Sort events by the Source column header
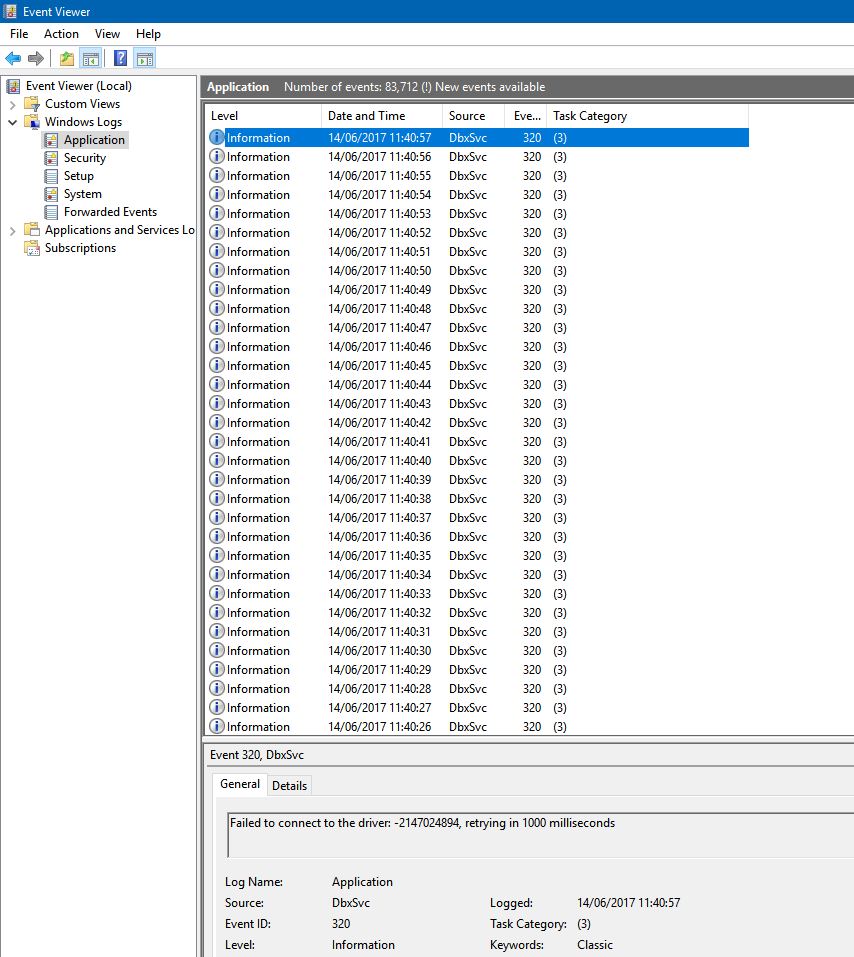The image size is (854, 957). (x=467, y=116)
